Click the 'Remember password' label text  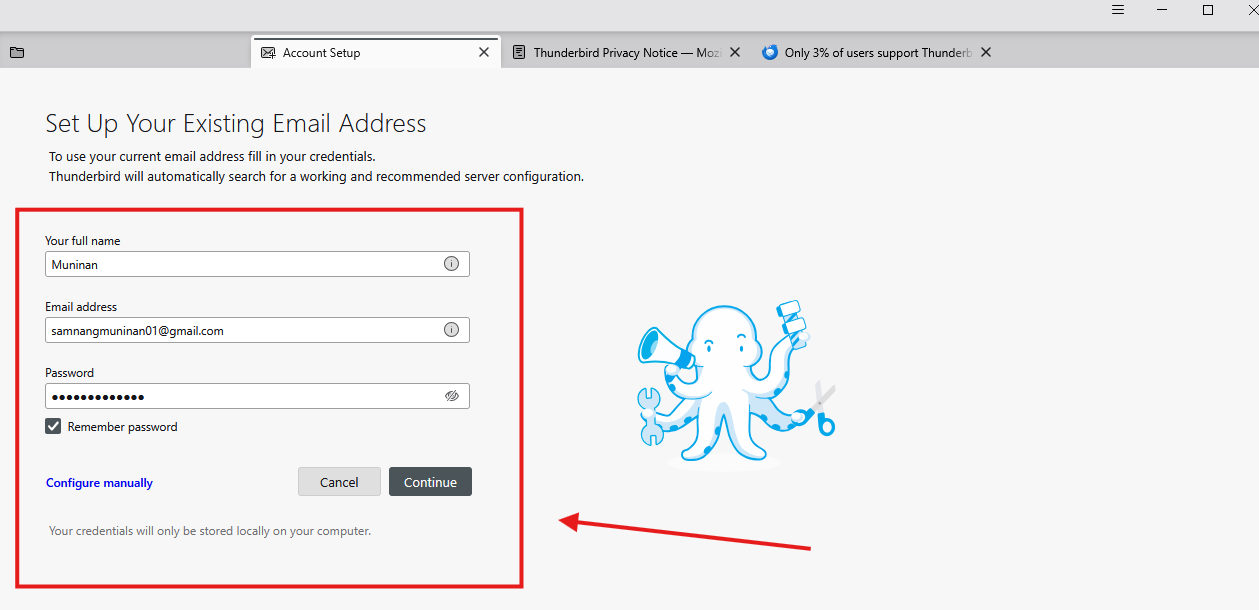coord(122,427)
